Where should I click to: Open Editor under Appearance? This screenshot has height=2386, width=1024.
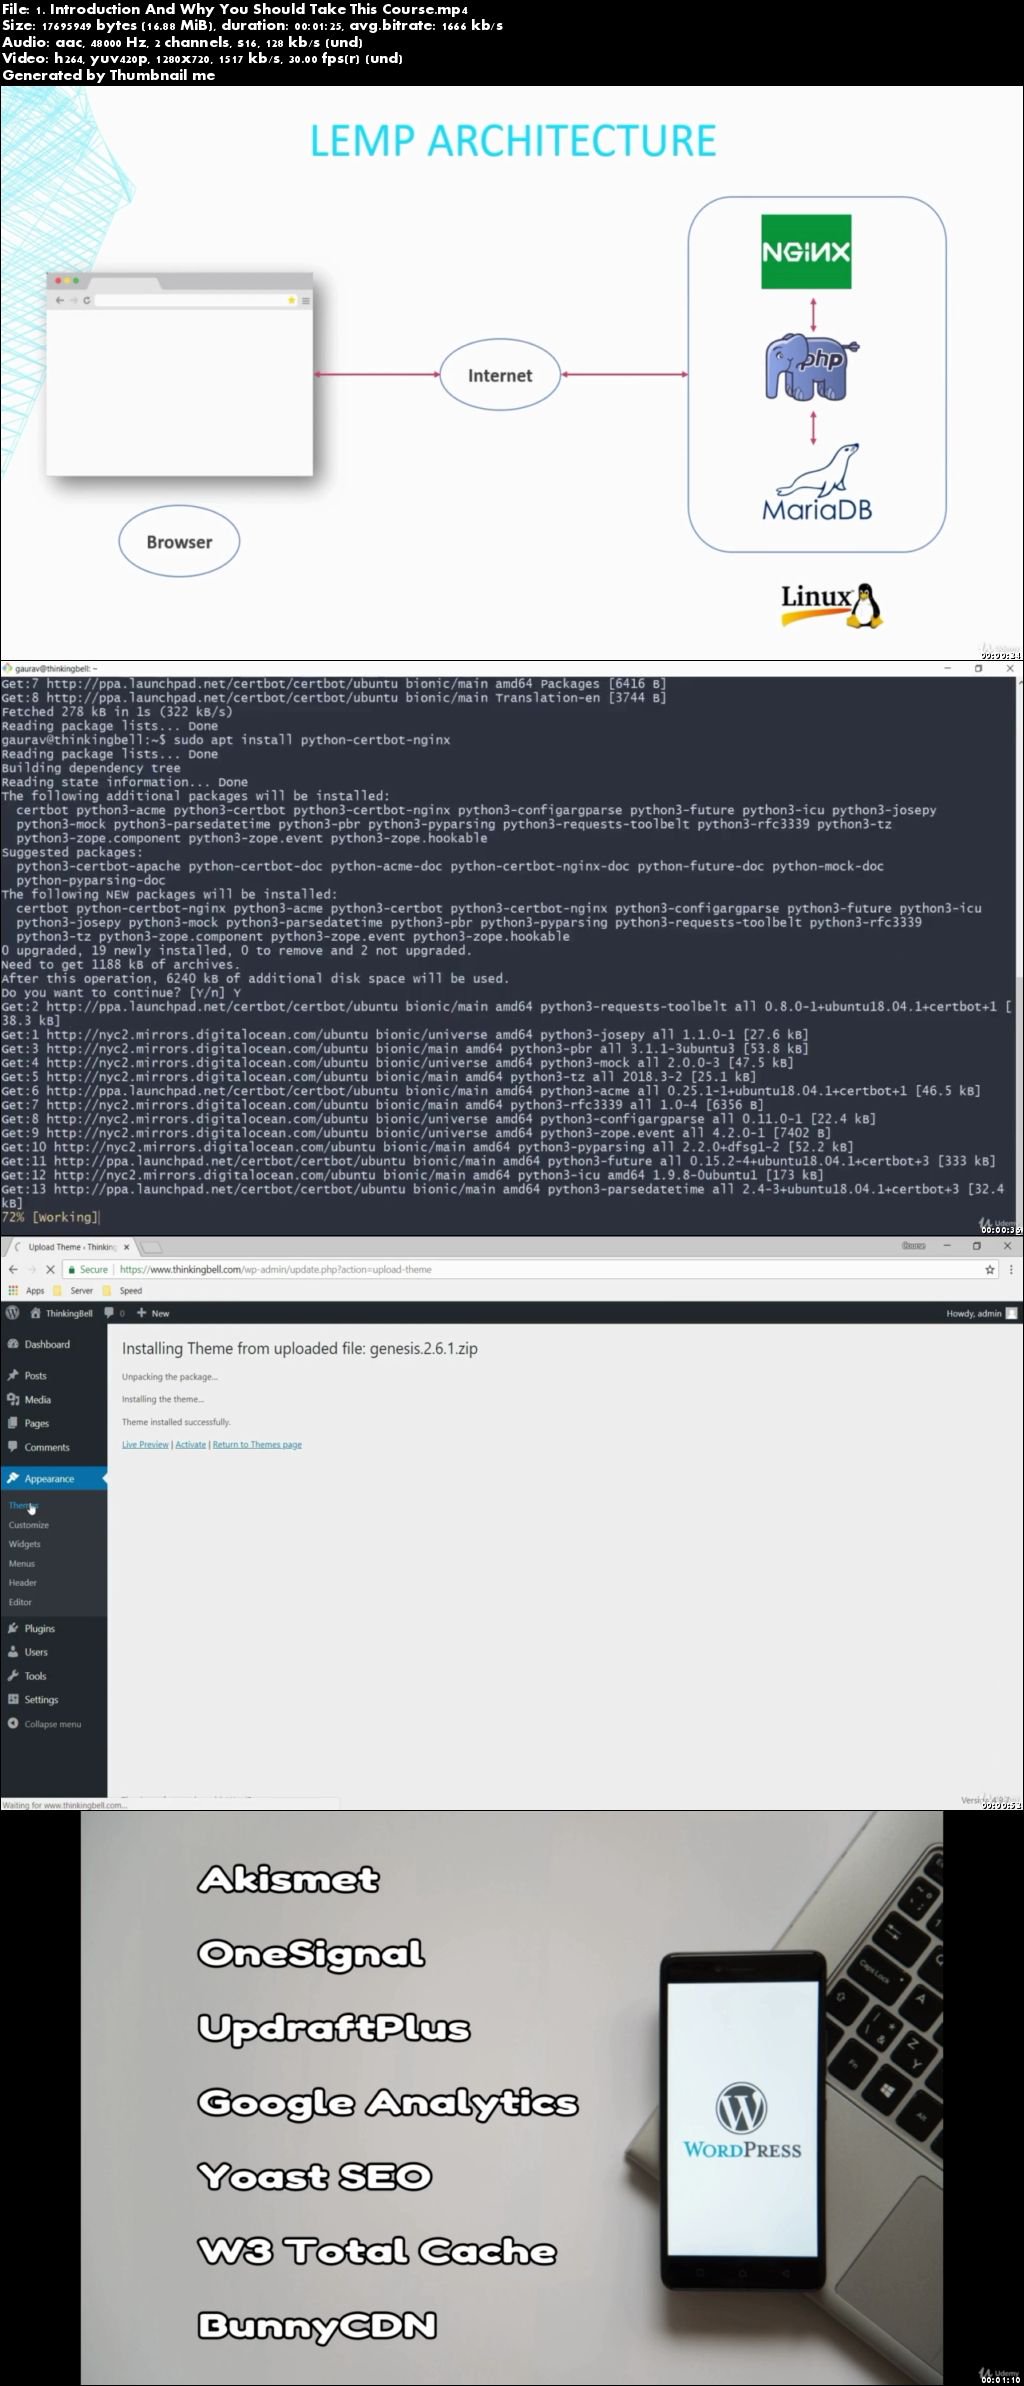(20, 1602)
